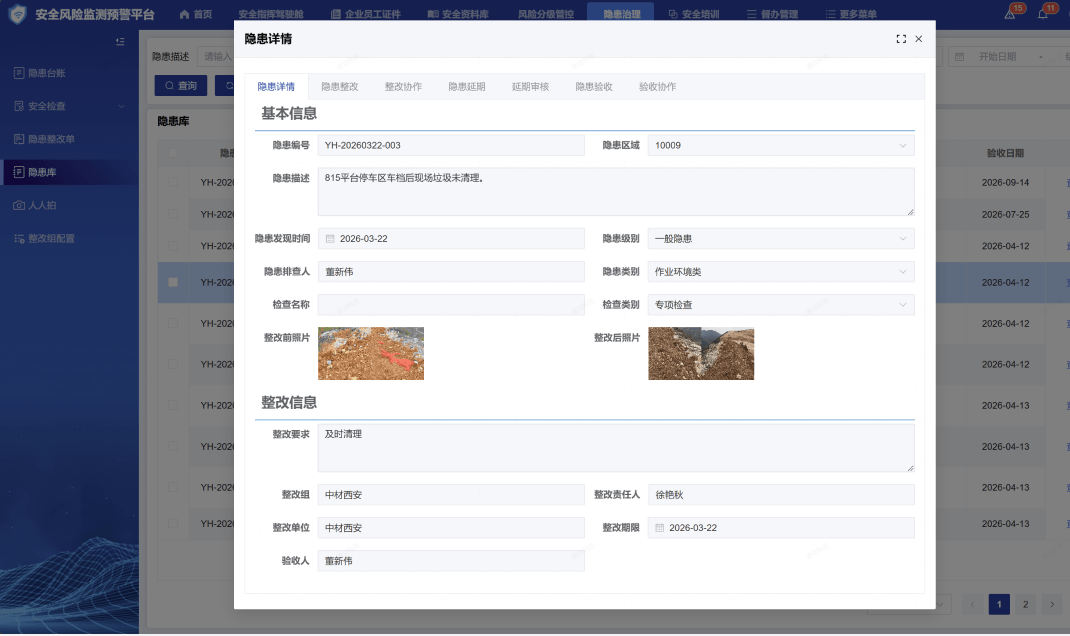Expand the 安全检查 sidebar menu

point(121,106)
